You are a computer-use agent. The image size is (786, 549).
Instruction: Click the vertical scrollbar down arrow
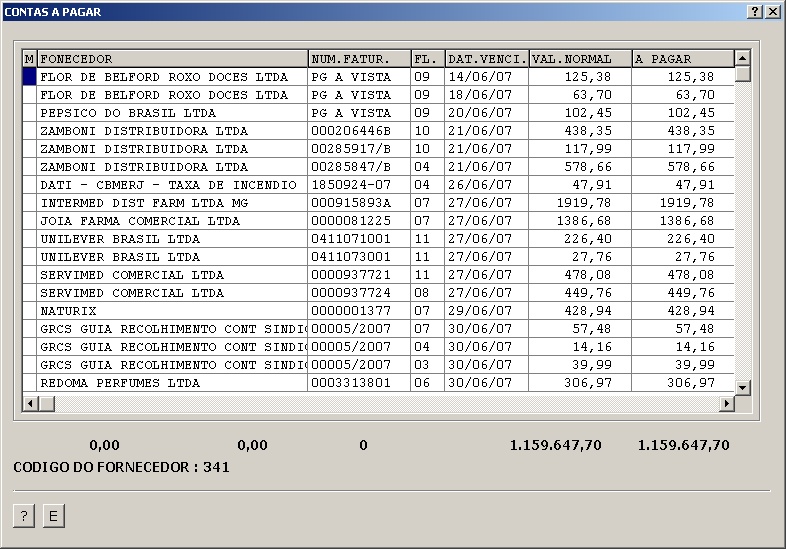(x=742, y=388)
